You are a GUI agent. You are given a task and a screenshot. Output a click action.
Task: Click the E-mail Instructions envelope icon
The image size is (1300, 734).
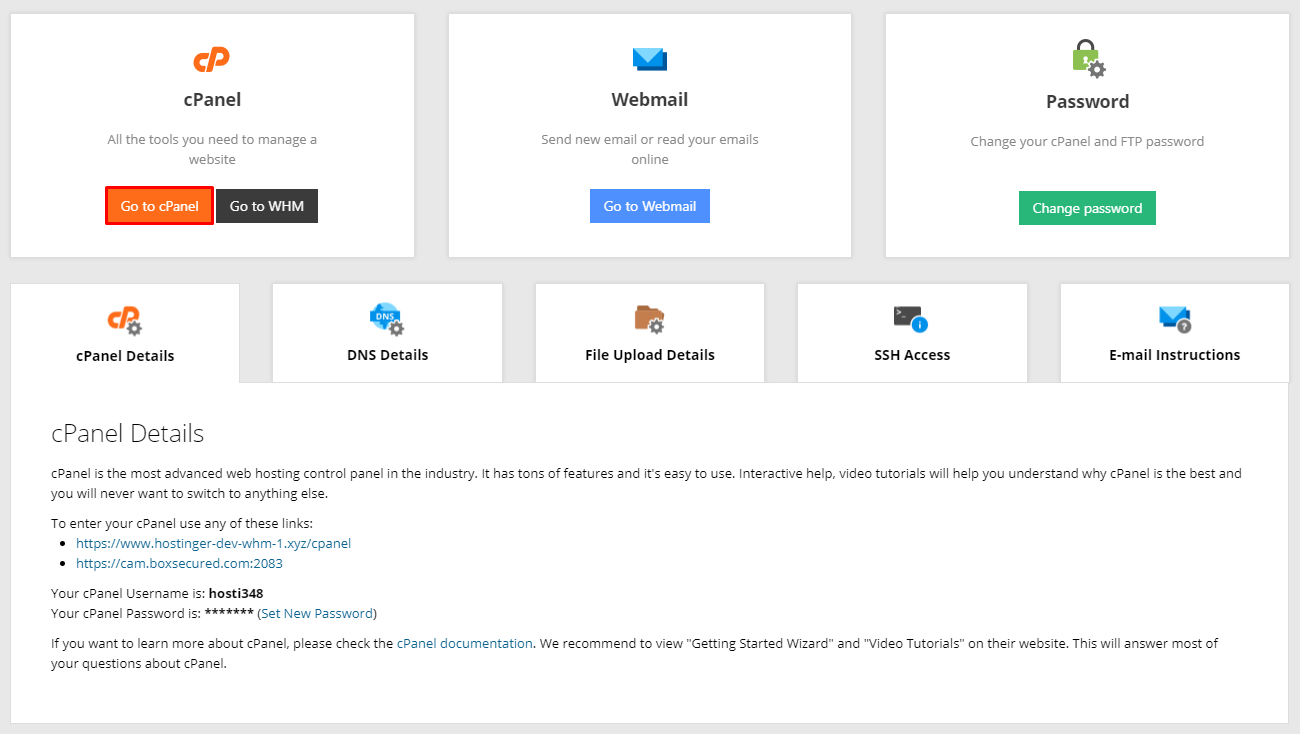(x=1174, y=318)
